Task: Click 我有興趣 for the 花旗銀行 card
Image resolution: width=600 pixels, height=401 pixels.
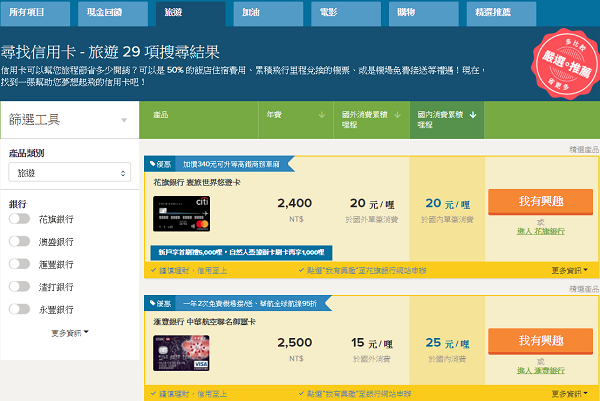Action: (x=540, y=201)
